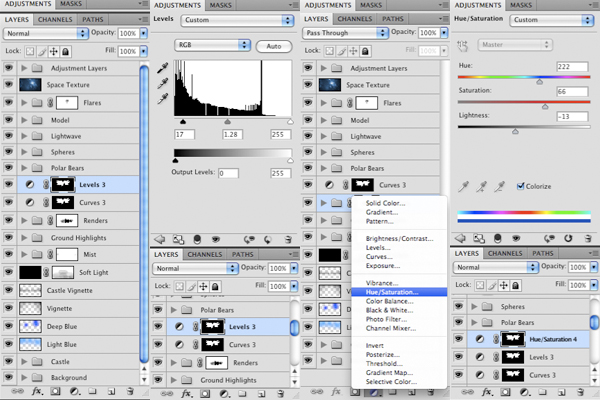Toggle visibility of the Castle Vignette layer
The width and height of the screenshot is (600, 400).
8,290
